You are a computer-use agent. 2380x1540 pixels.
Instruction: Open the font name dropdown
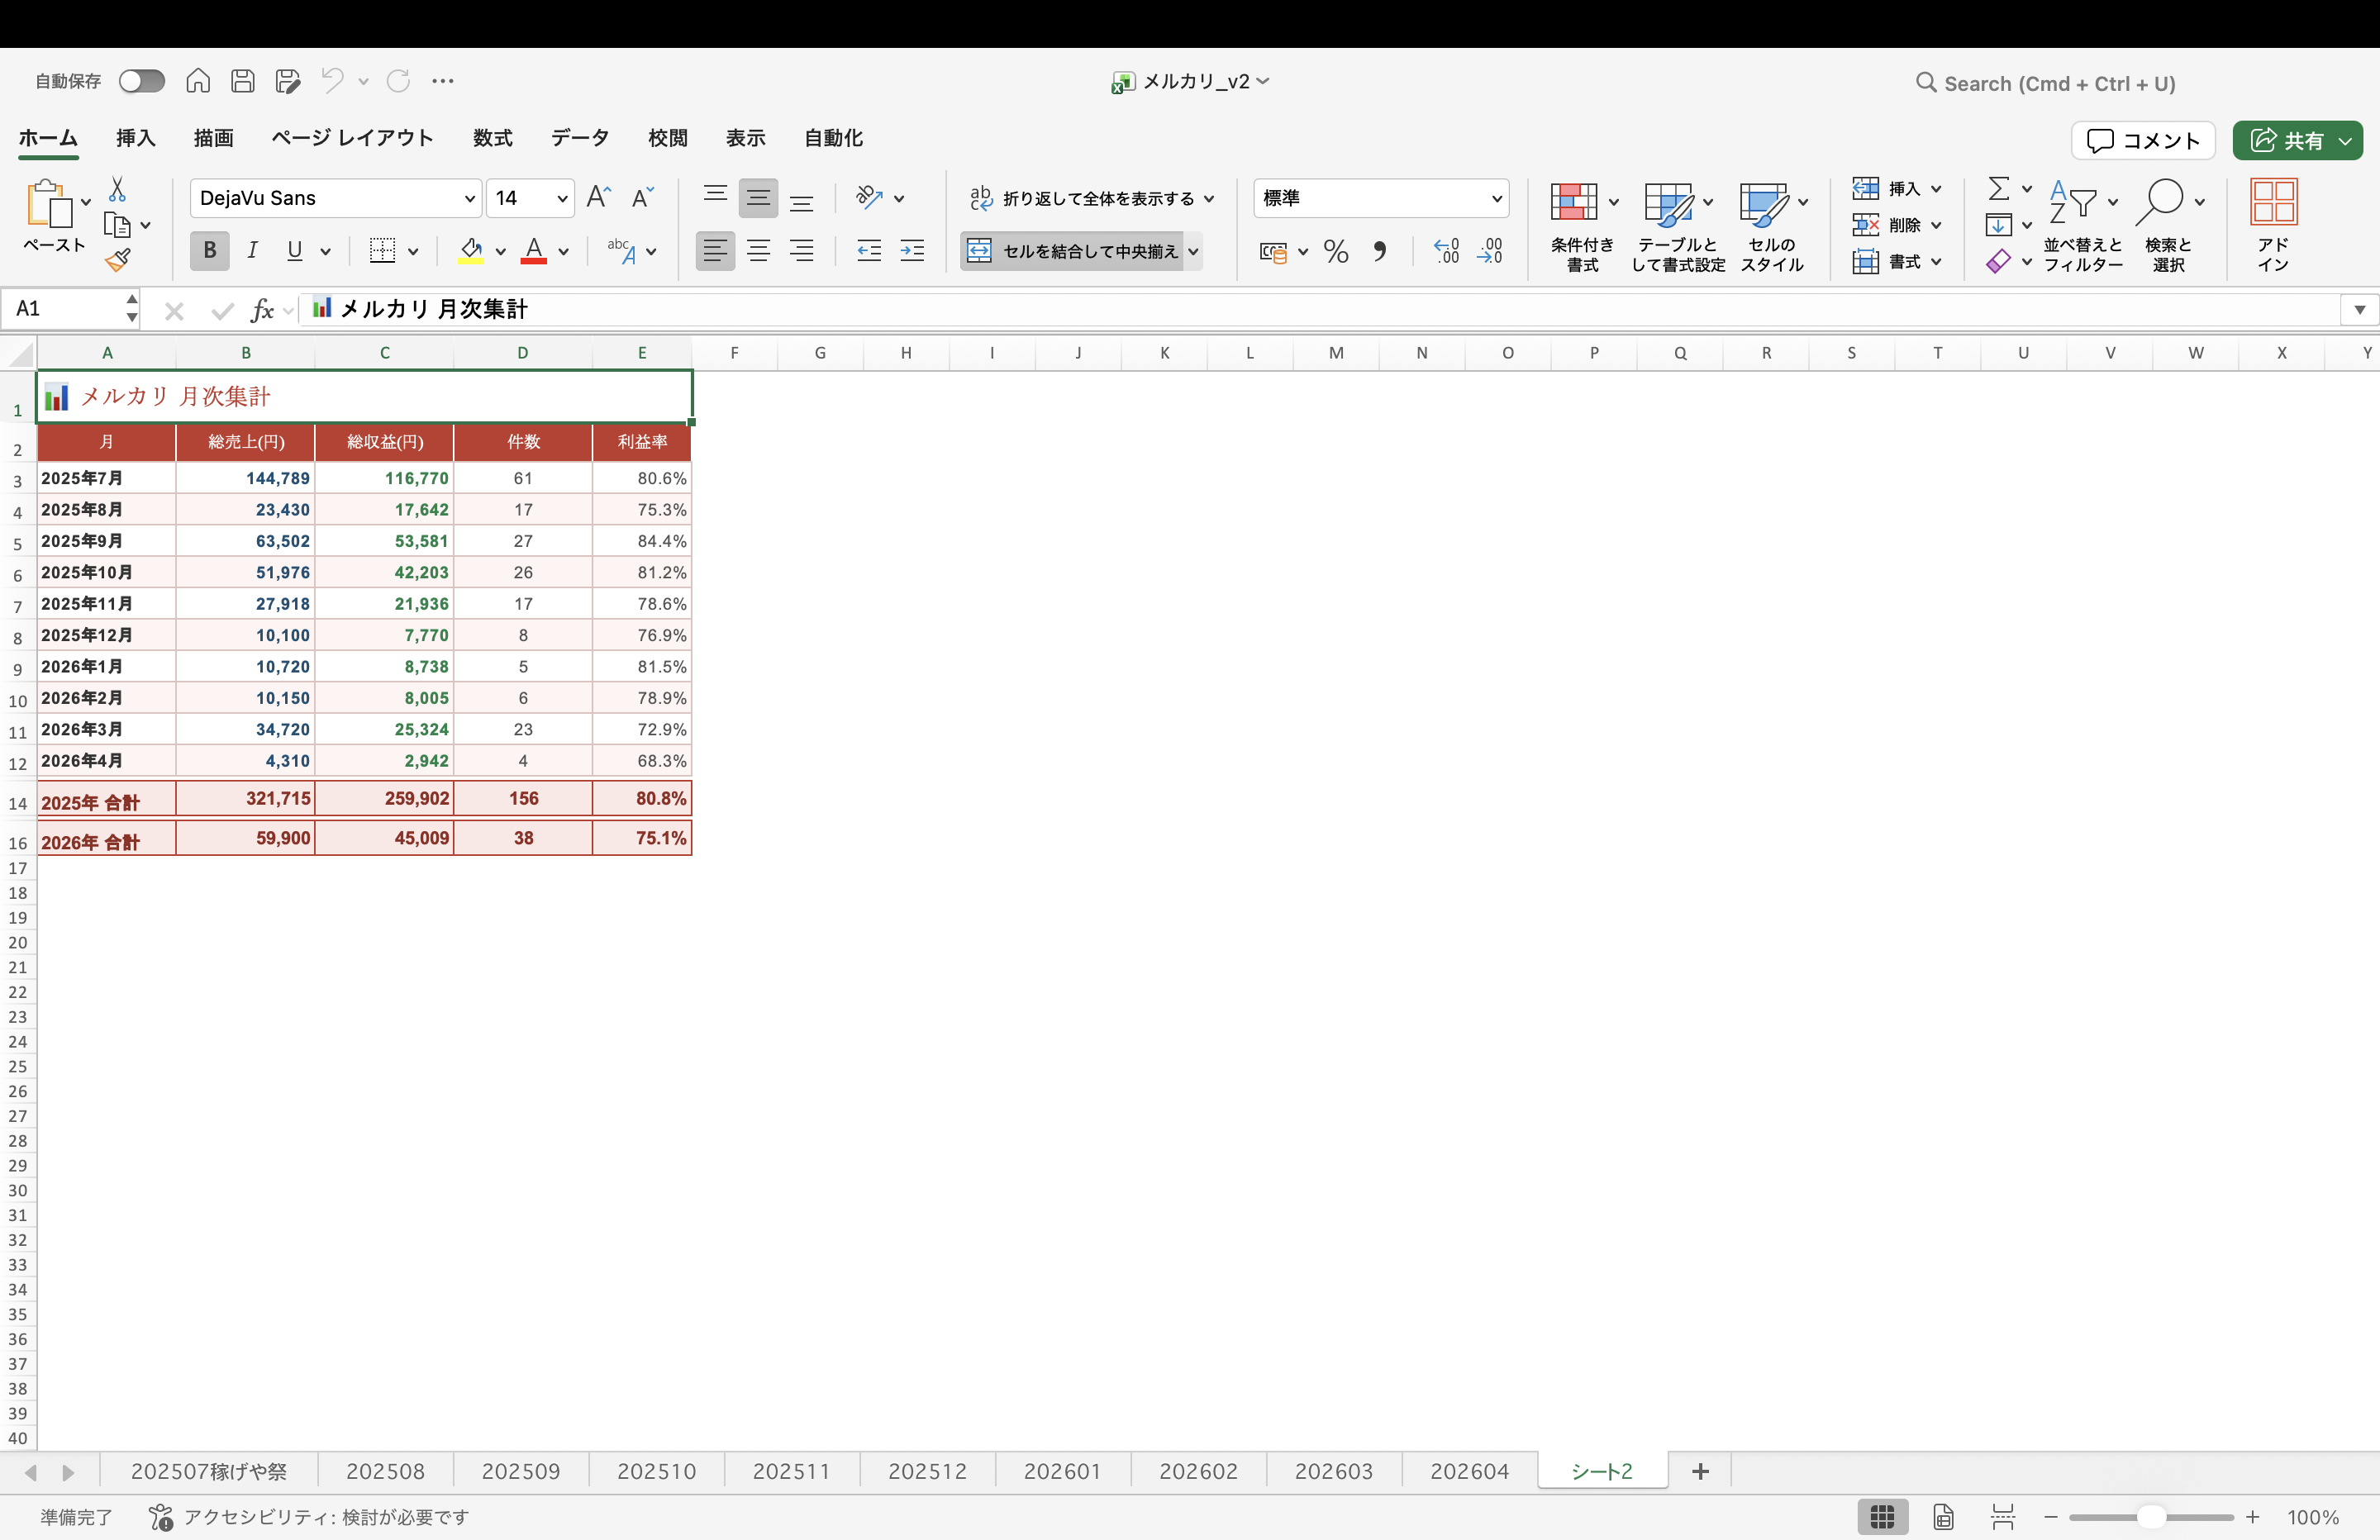469,198
